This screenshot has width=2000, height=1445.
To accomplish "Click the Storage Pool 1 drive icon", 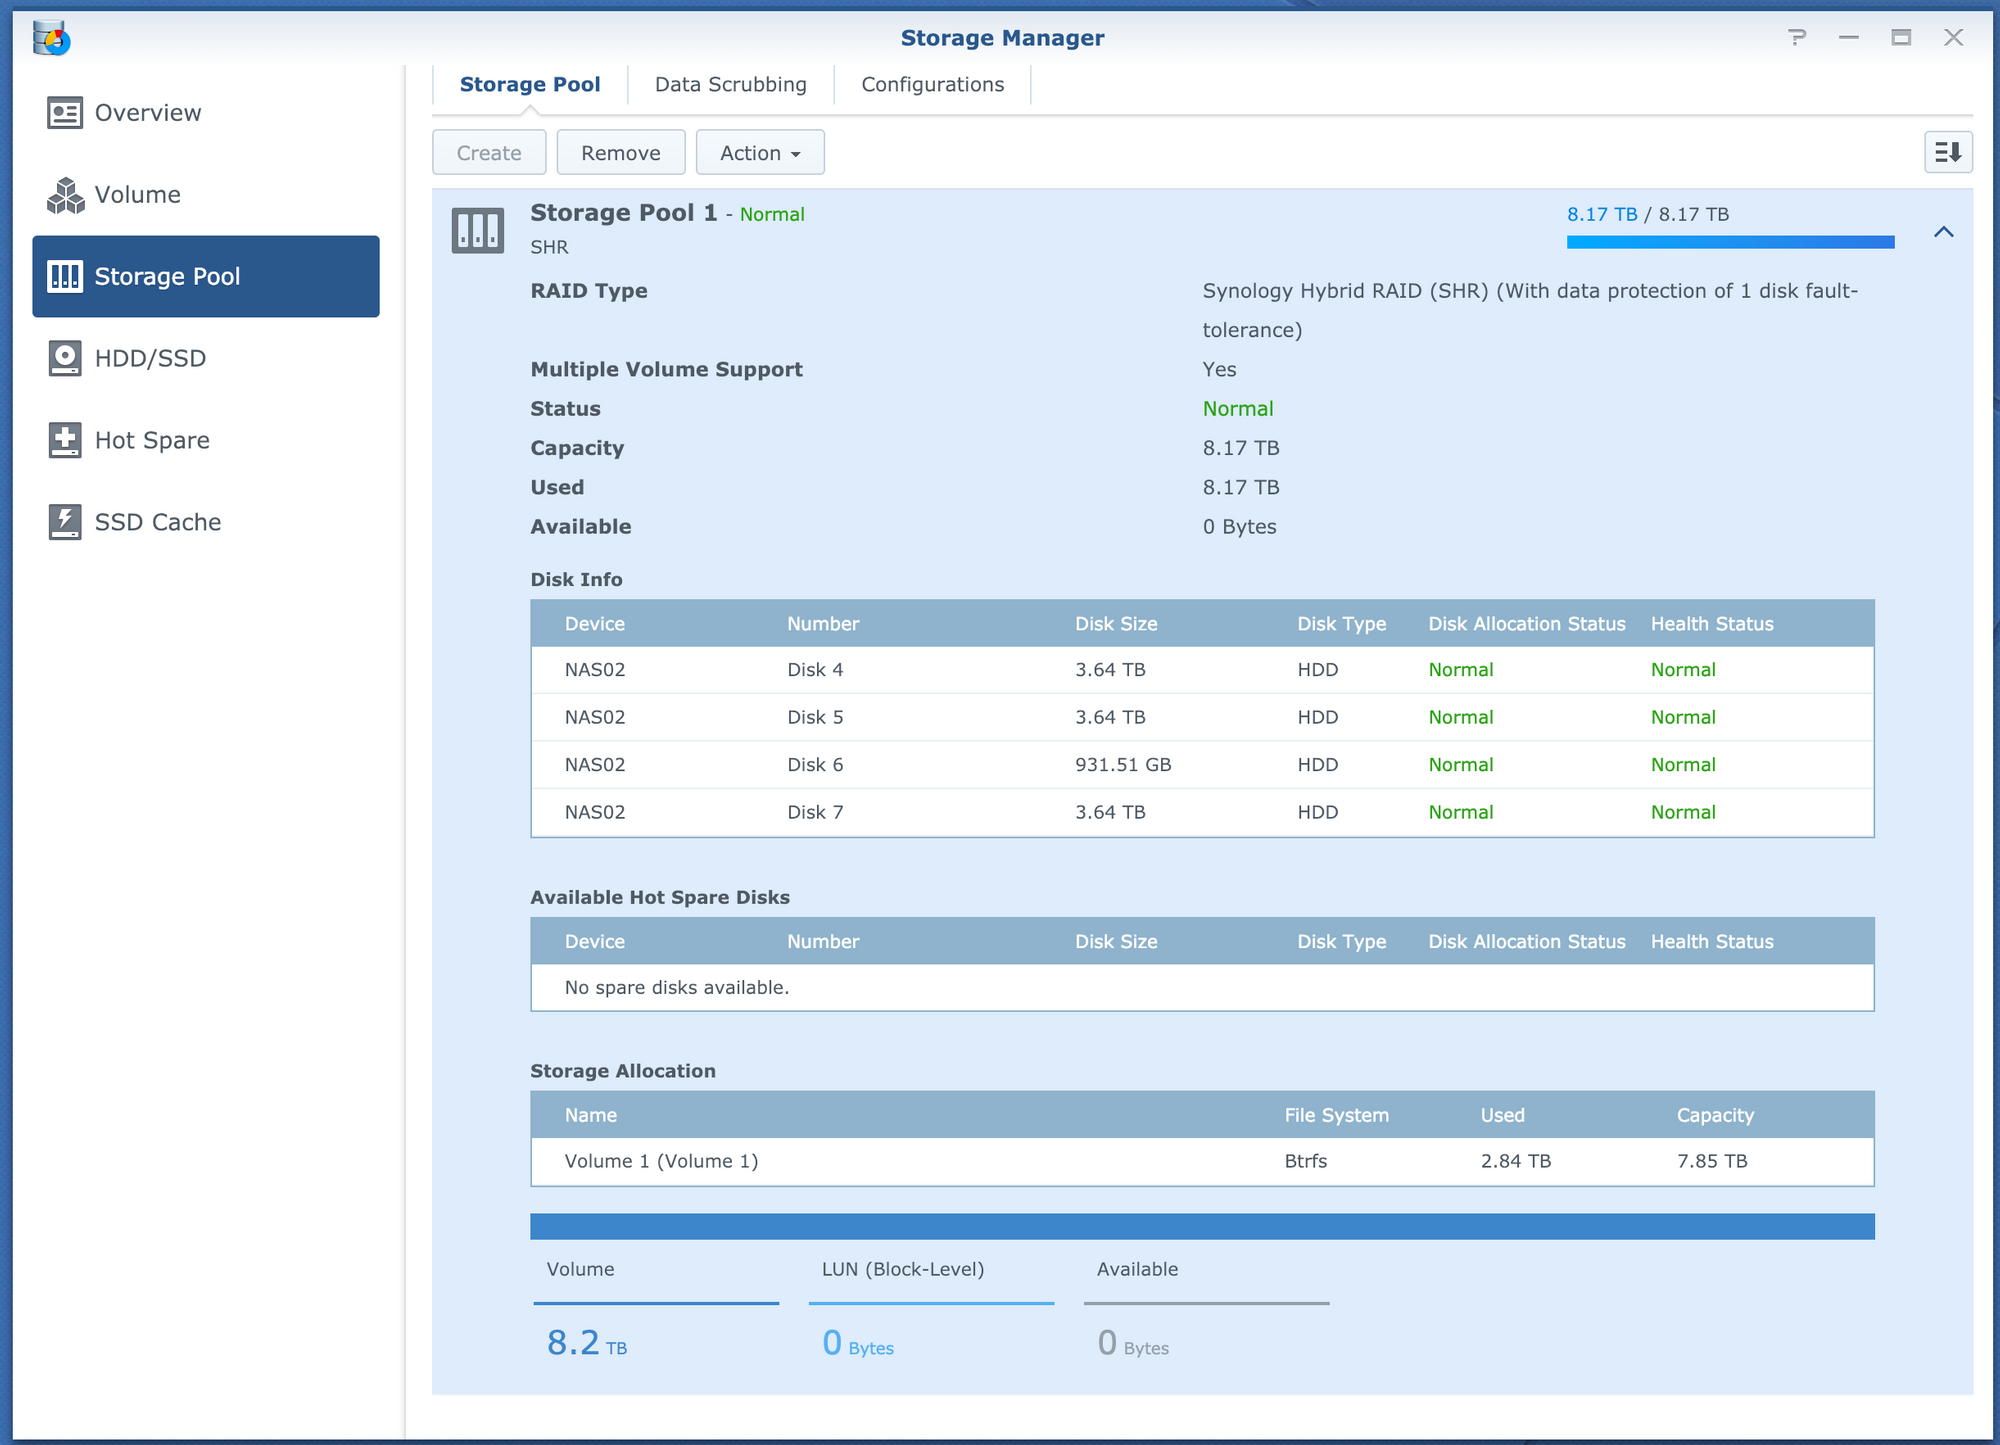I will coord(478,231).
